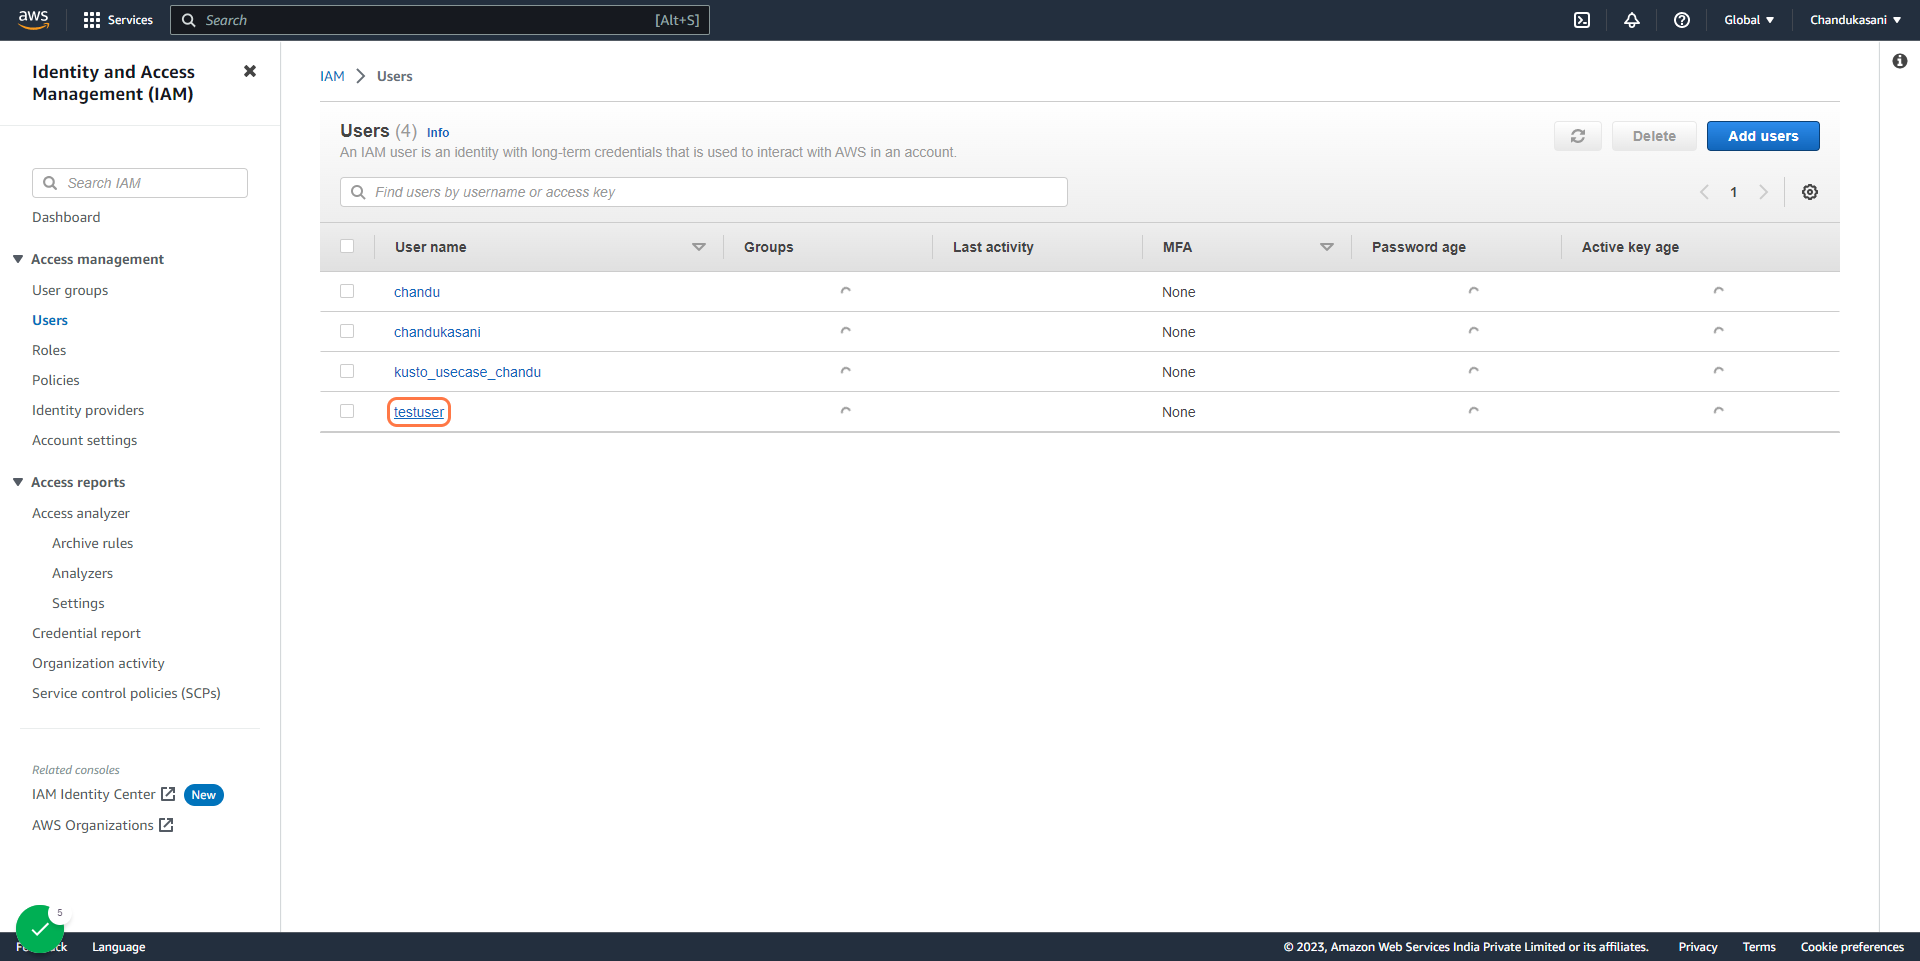Screen dimensions: 1920x961
Task: Click the Info link beside Users
Action: click(x=438, y=132)
